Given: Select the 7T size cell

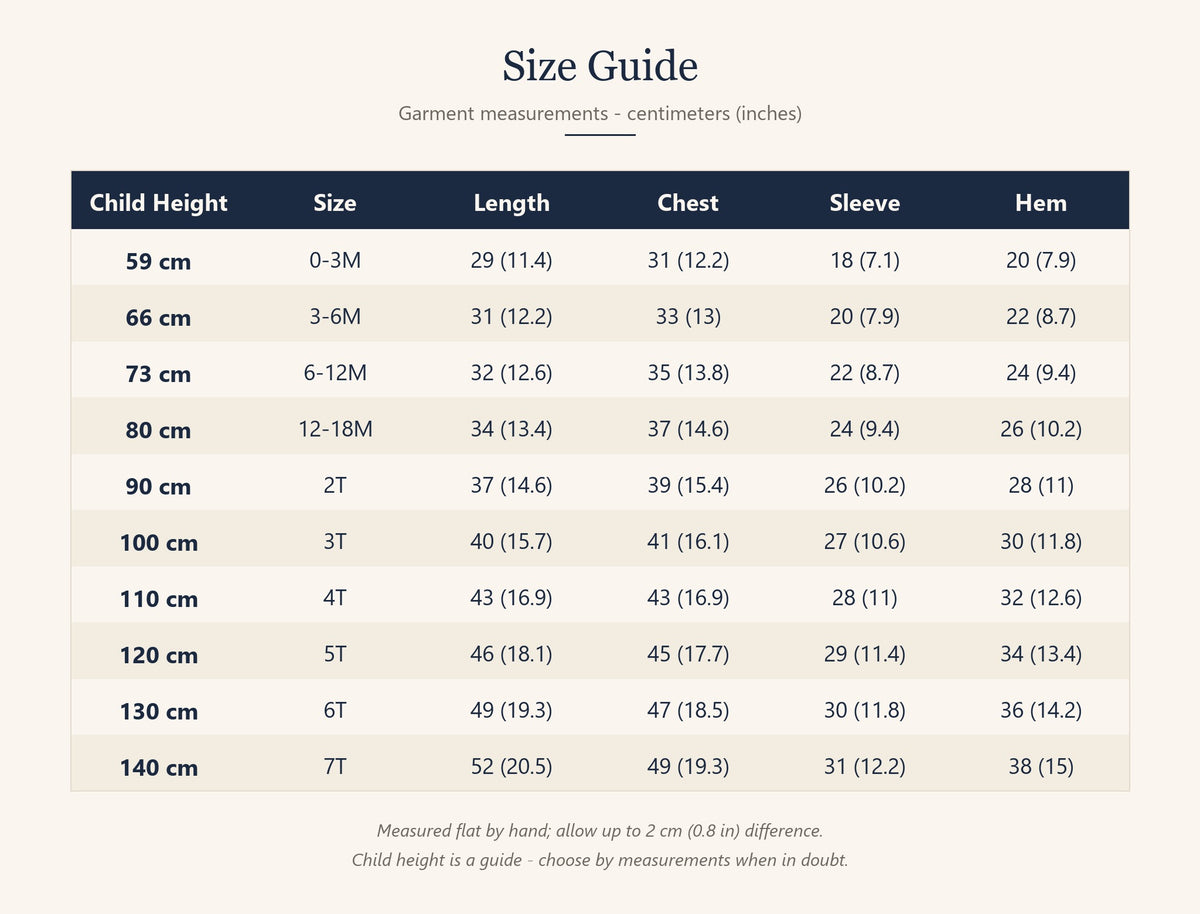Looking at the screenshot, I should 335,766.
